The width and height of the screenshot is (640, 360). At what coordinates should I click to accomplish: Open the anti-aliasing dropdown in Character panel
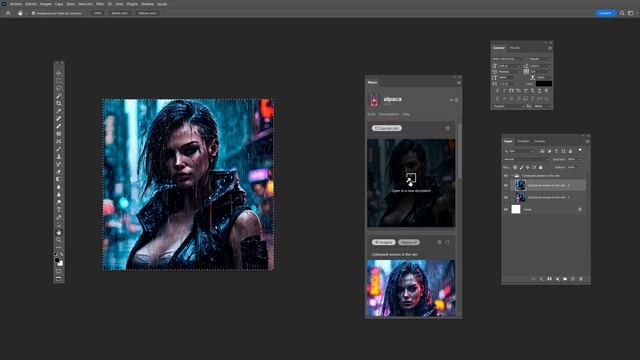tap(542, 106)
